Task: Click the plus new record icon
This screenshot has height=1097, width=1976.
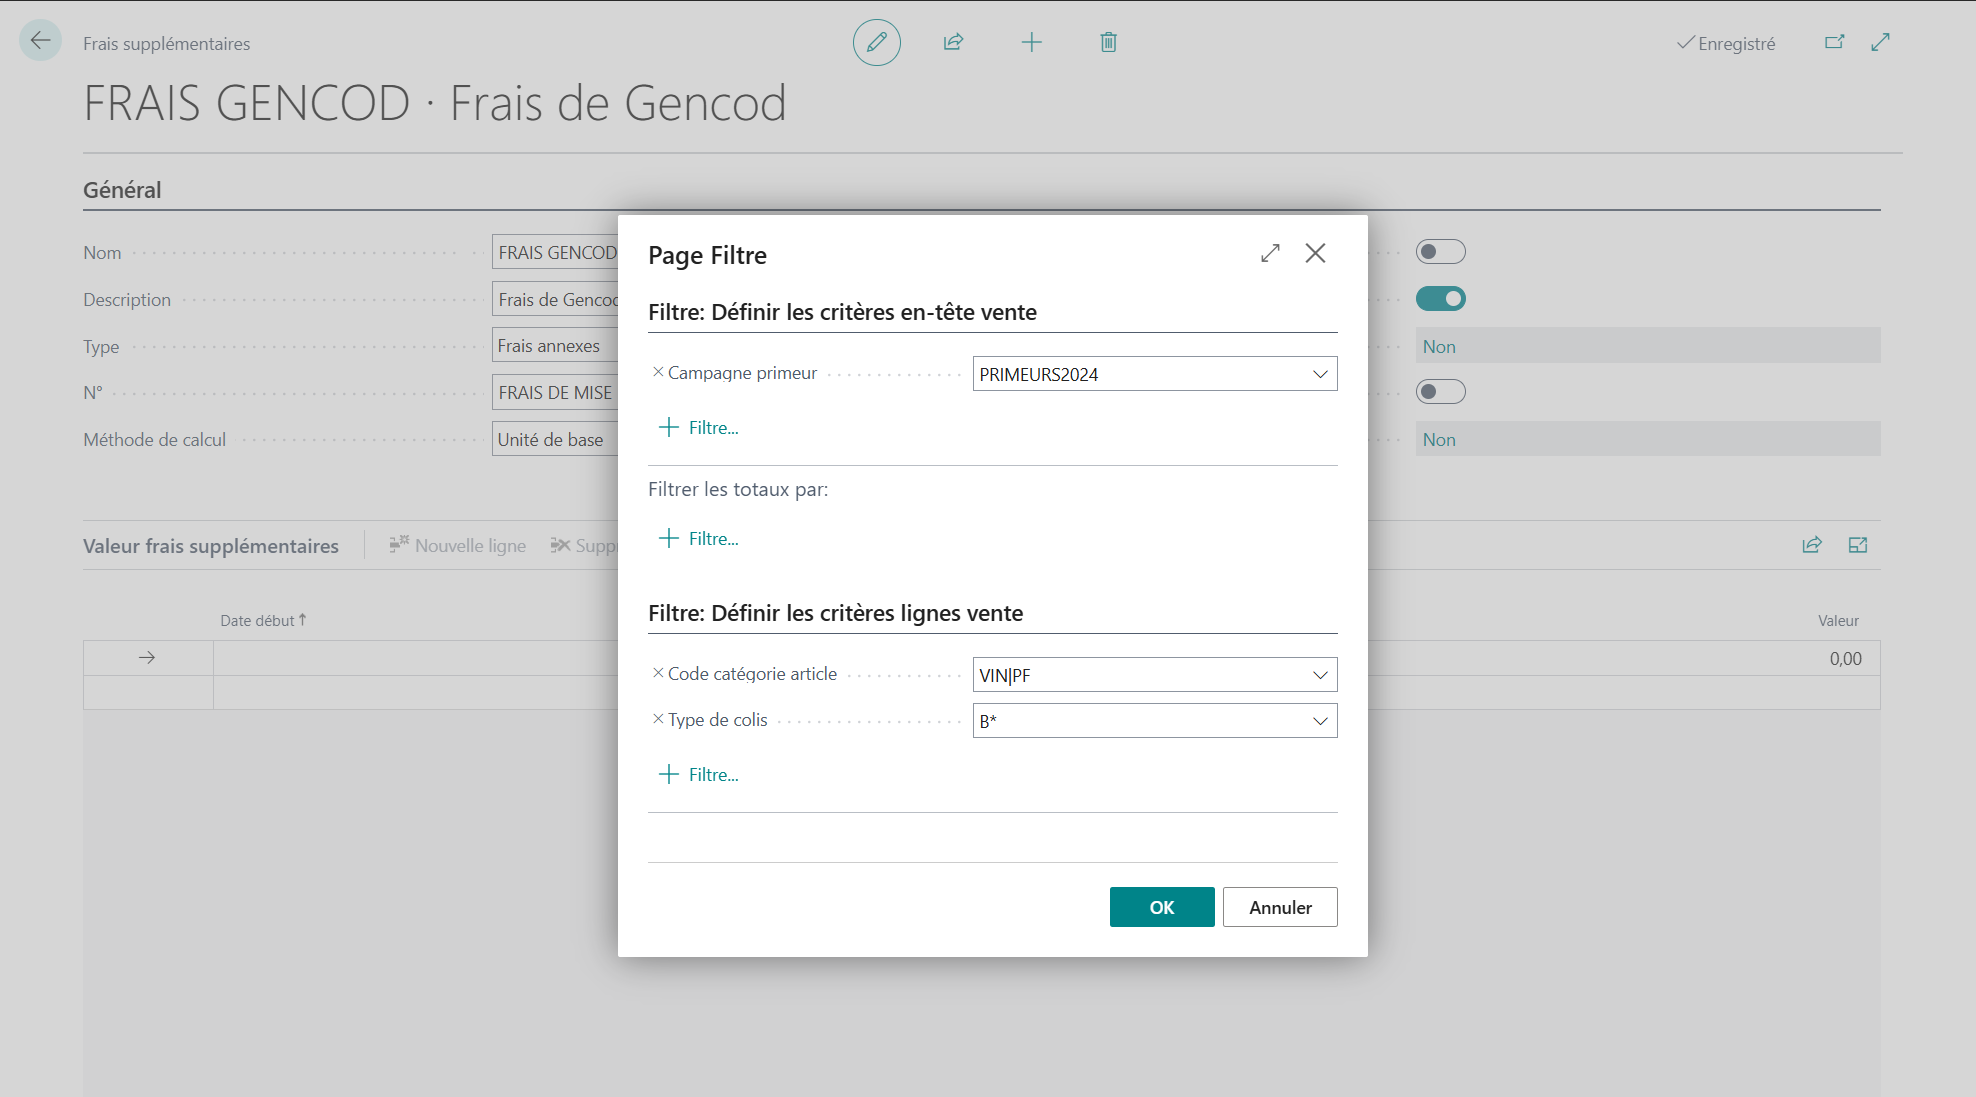Action: point(1032,42)
